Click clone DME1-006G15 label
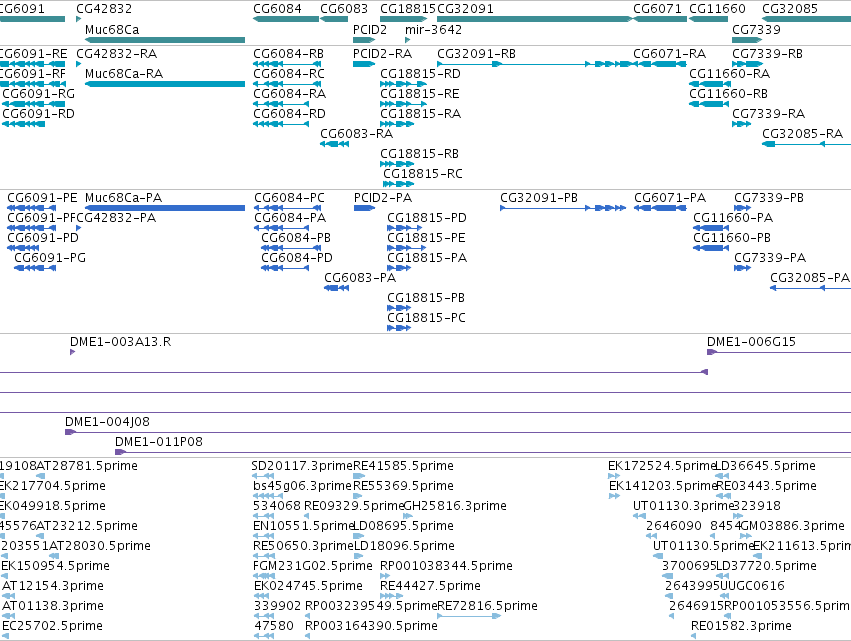Image resolution: width=851 pixels, height=641 pixels. click(751, 342)
